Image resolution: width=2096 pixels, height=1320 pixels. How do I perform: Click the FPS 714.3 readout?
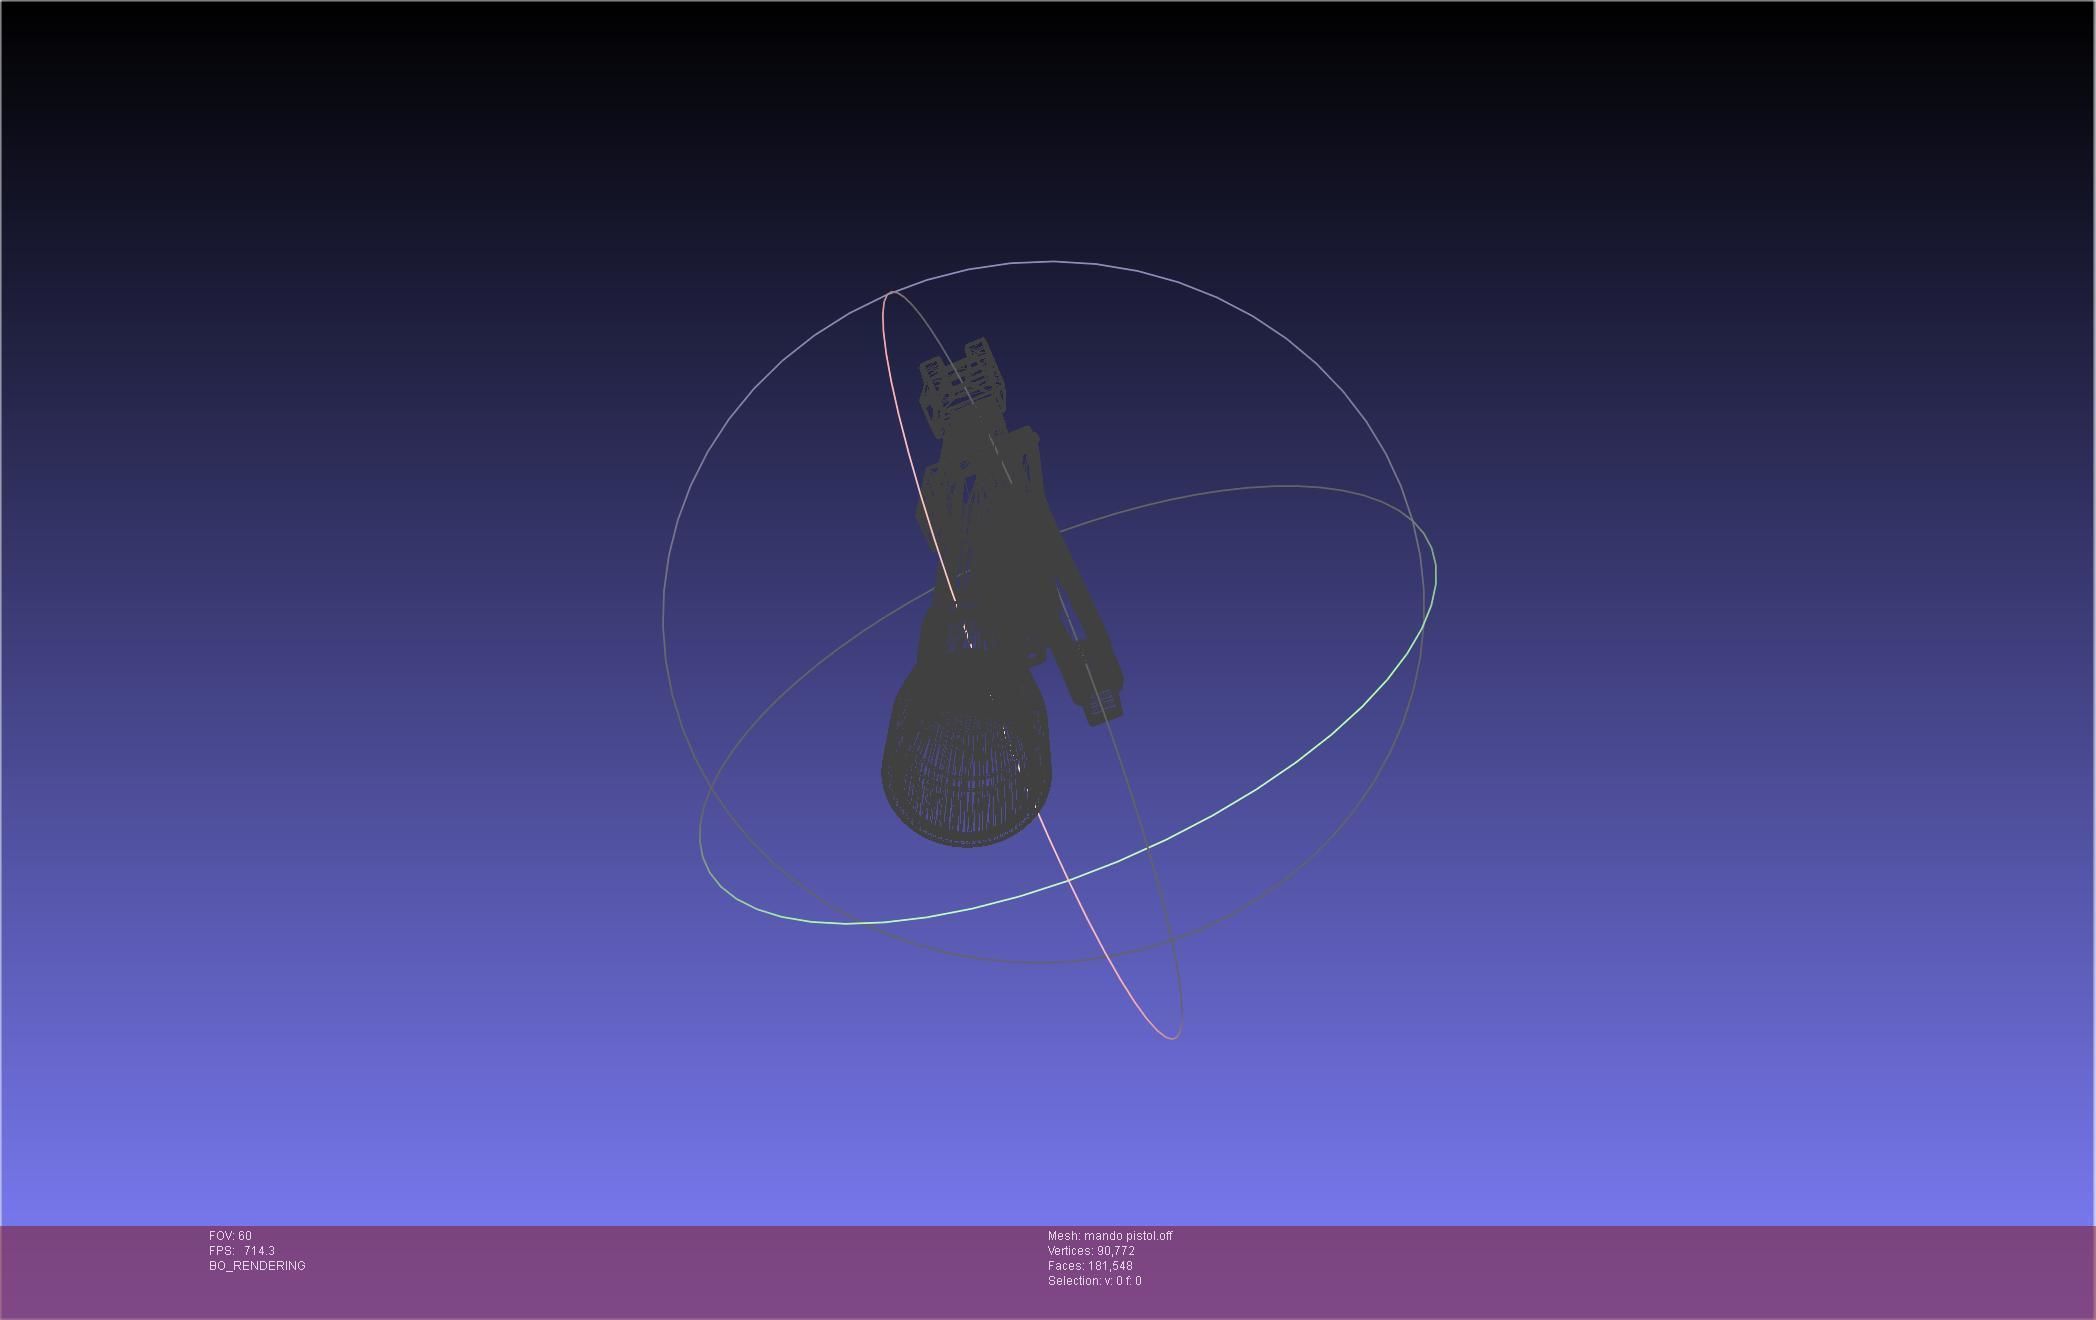click(242, 1251)
